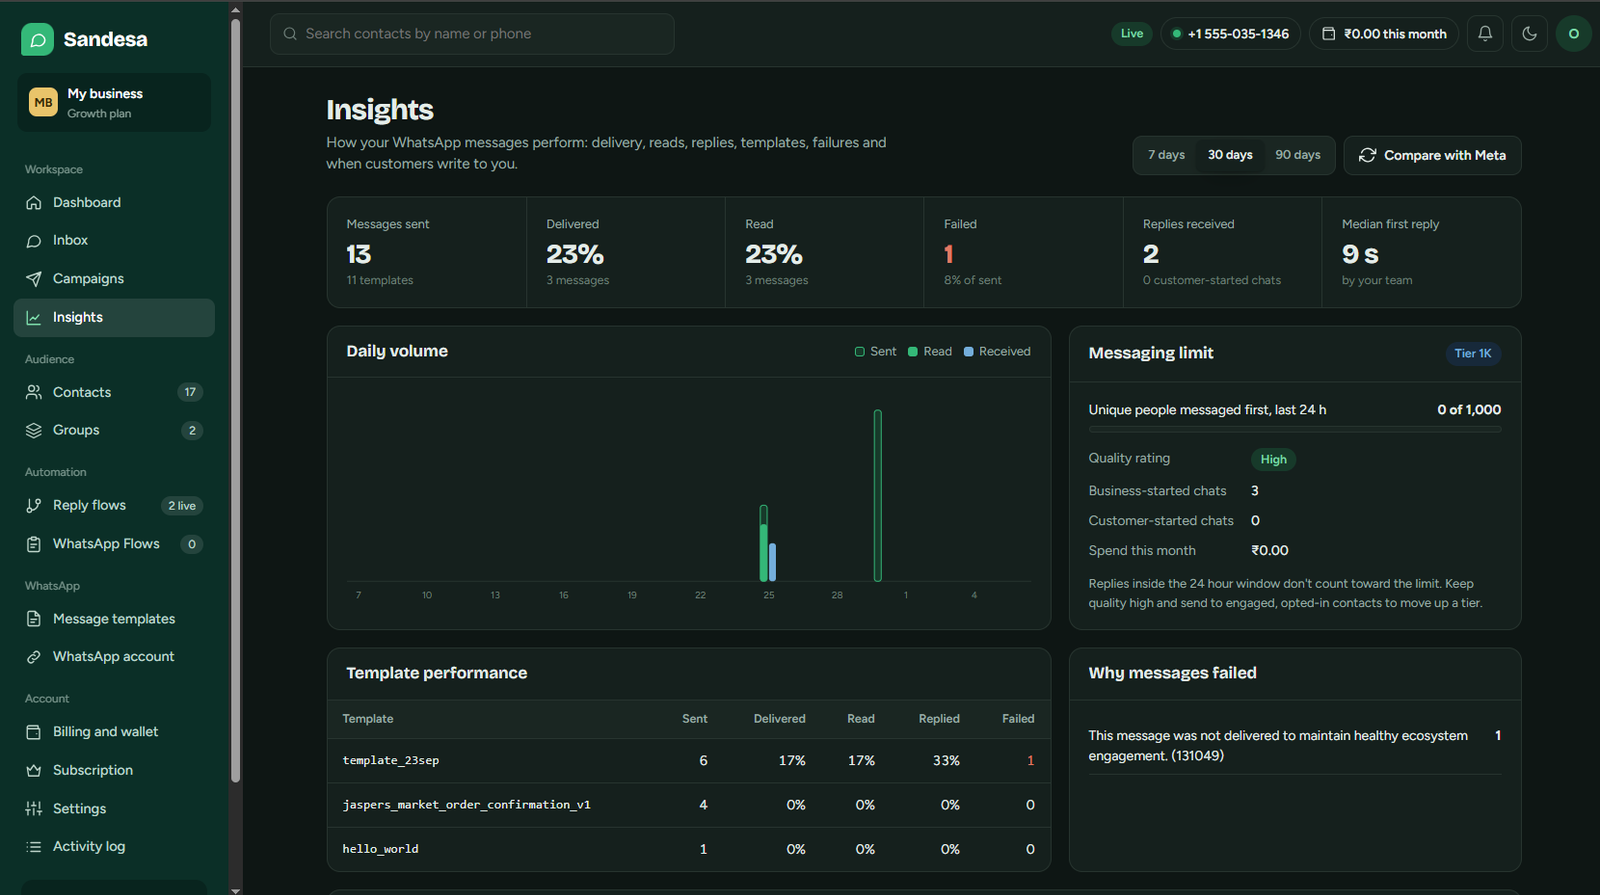Viewport: 1600px width, 895px height.
Task: Focus the contacts search field
Action: click(x=472, y=34)
